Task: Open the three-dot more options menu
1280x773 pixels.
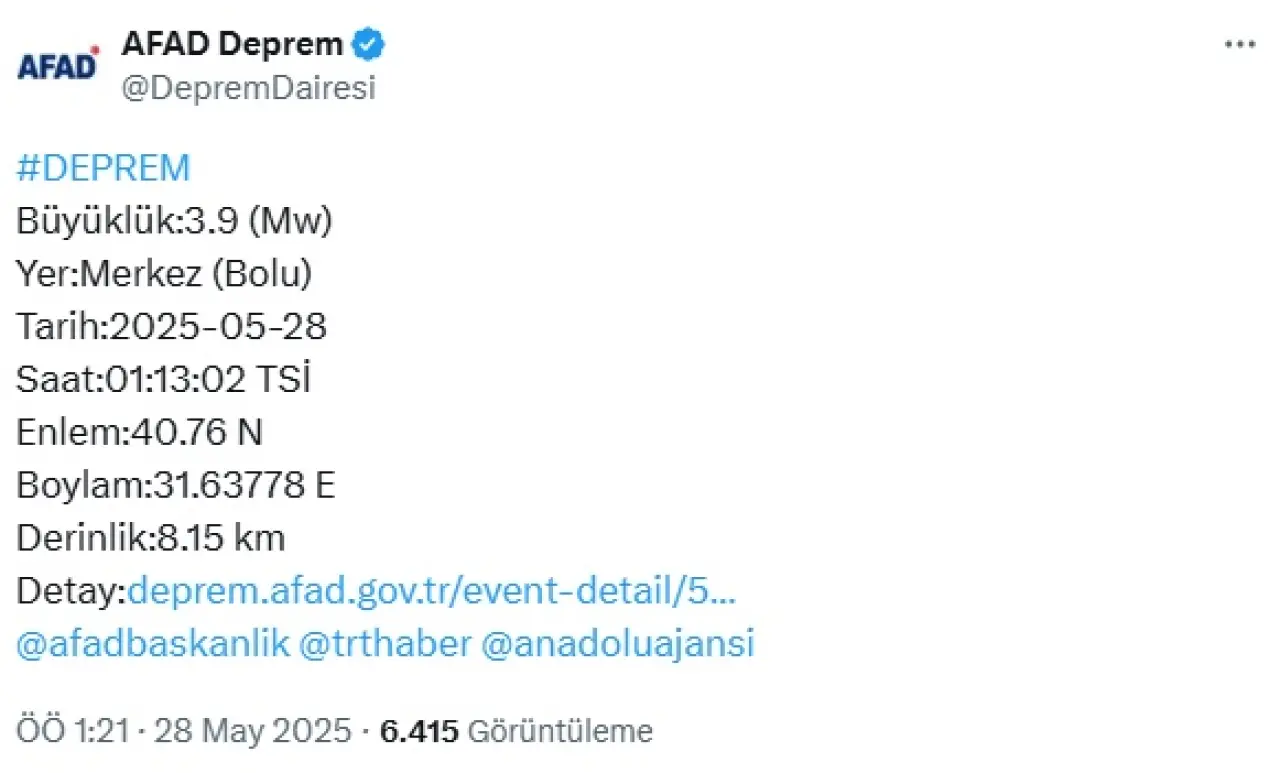Action: point(1240,45)
